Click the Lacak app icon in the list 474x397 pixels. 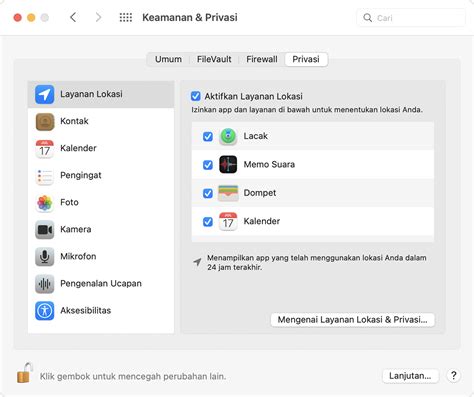point(228,136)
